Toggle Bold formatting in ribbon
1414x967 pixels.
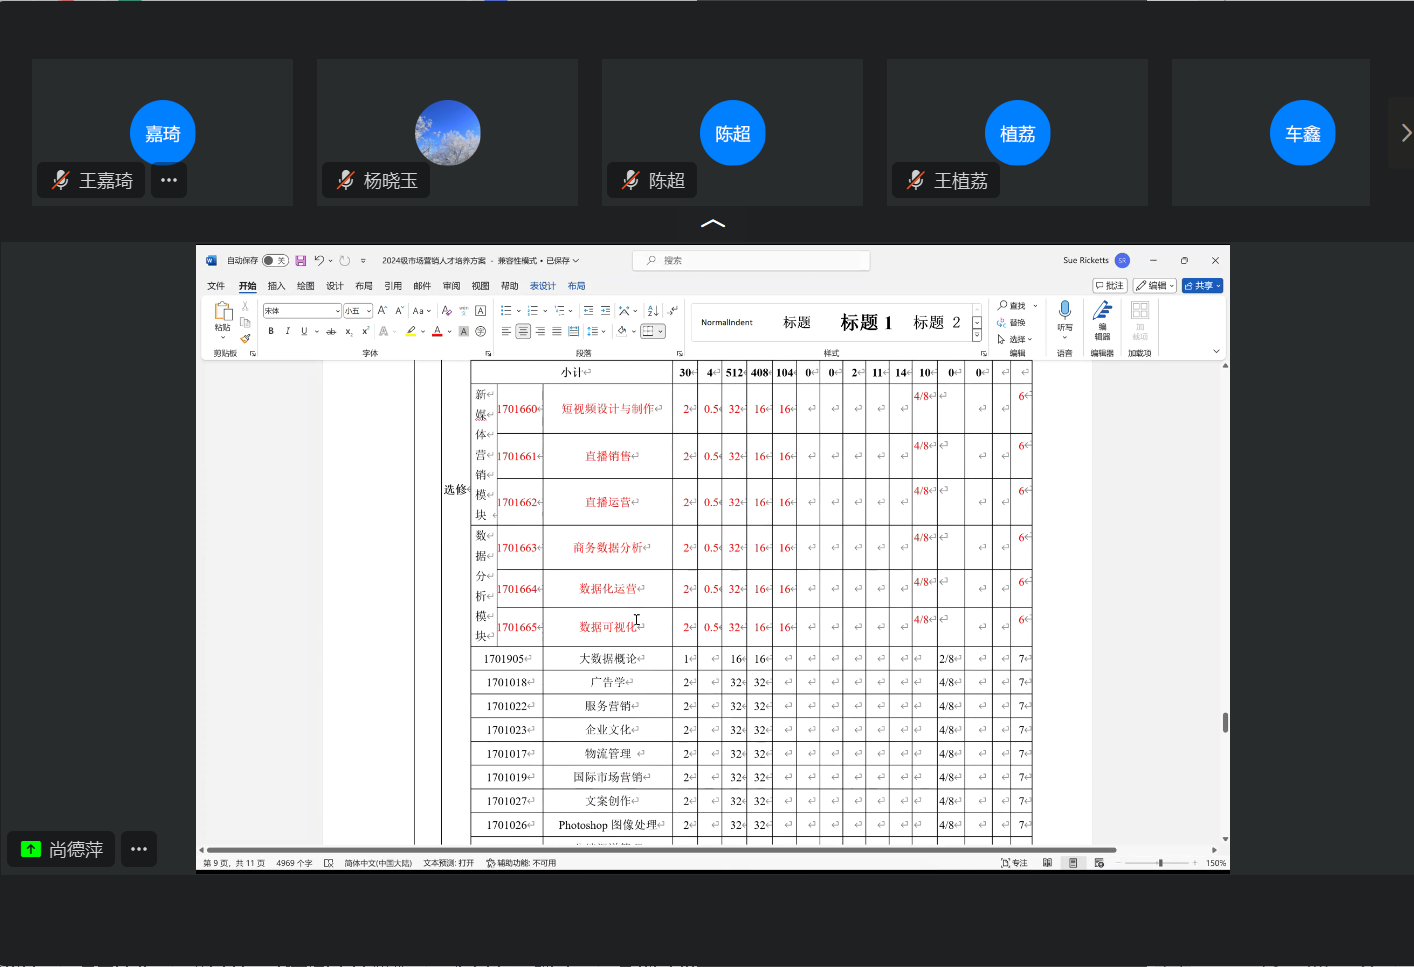point(271,331)
